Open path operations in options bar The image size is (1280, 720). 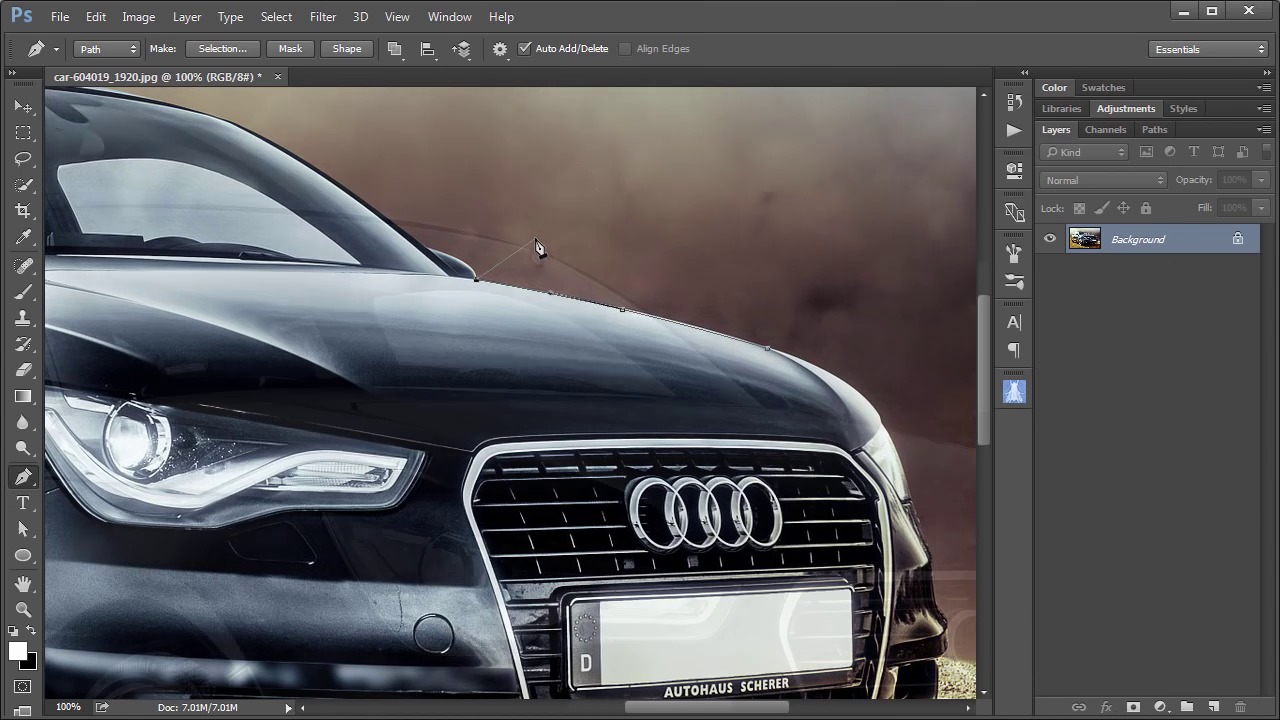[395, 49]
